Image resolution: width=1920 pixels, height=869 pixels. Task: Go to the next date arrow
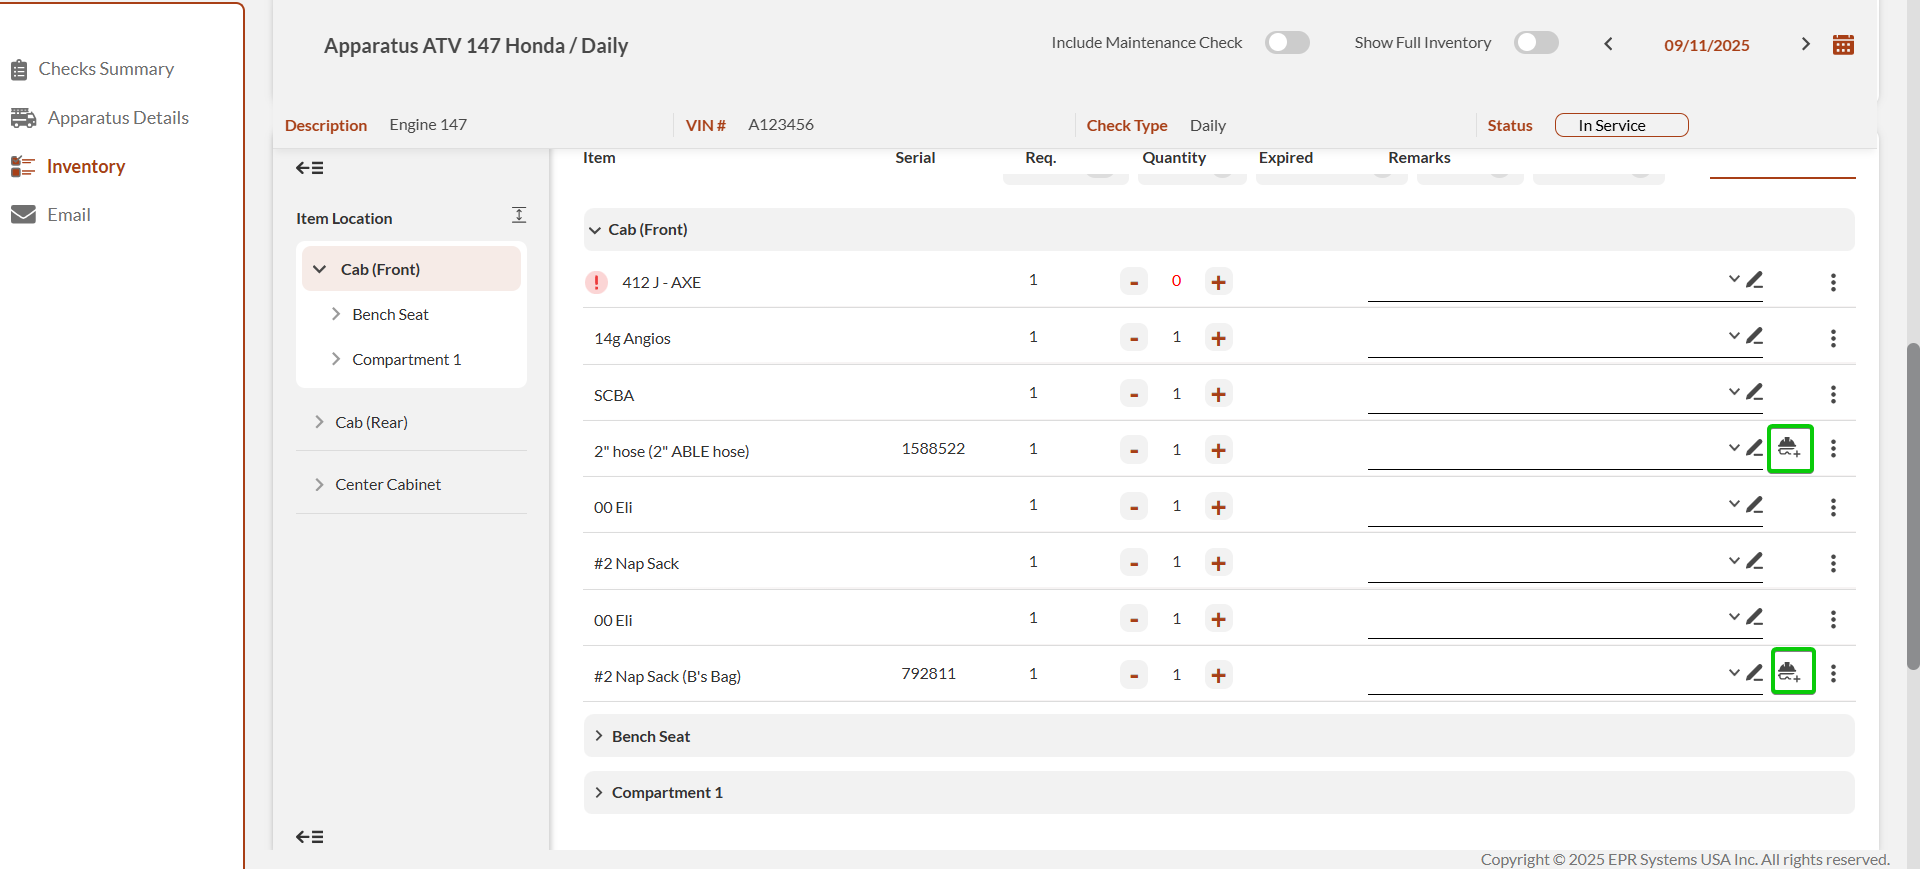[1805, 44]
